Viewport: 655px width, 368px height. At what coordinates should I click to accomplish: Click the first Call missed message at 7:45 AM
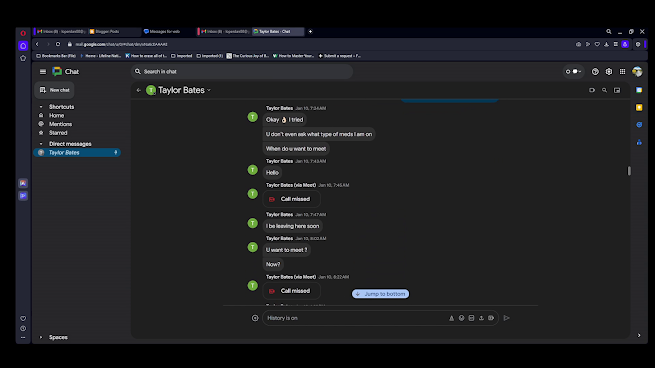coord(292,199)
